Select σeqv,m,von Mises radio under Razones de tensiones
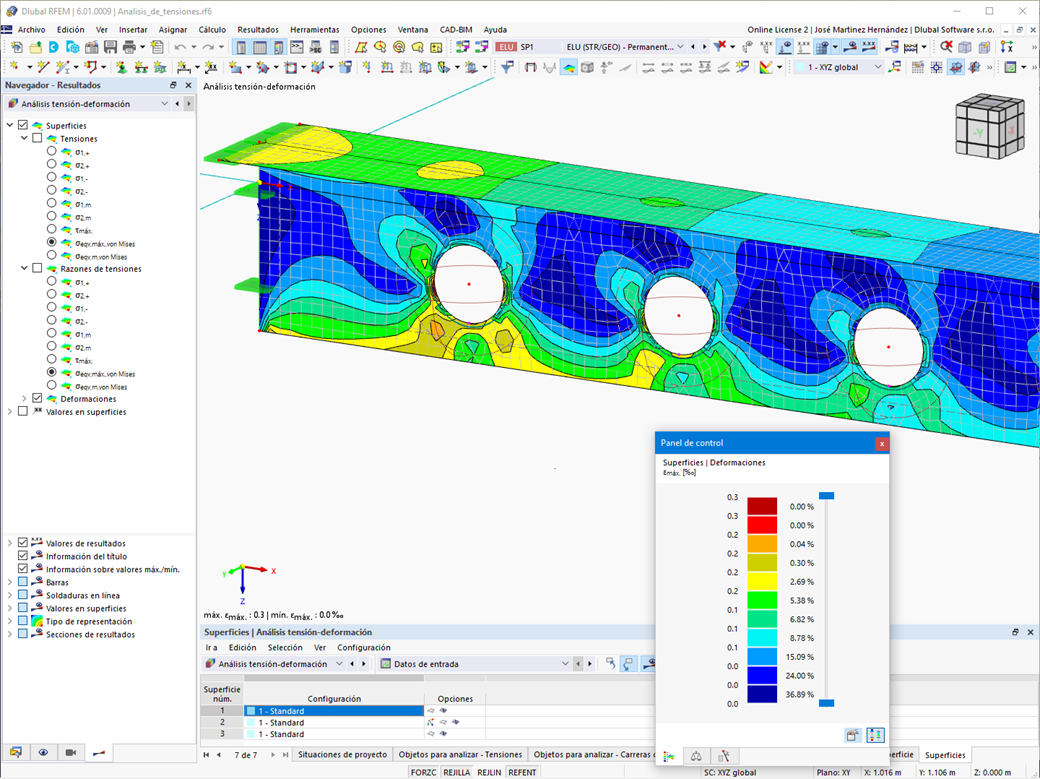The width and height of the screenshot is (1040, 779). (x=52, y=386)
